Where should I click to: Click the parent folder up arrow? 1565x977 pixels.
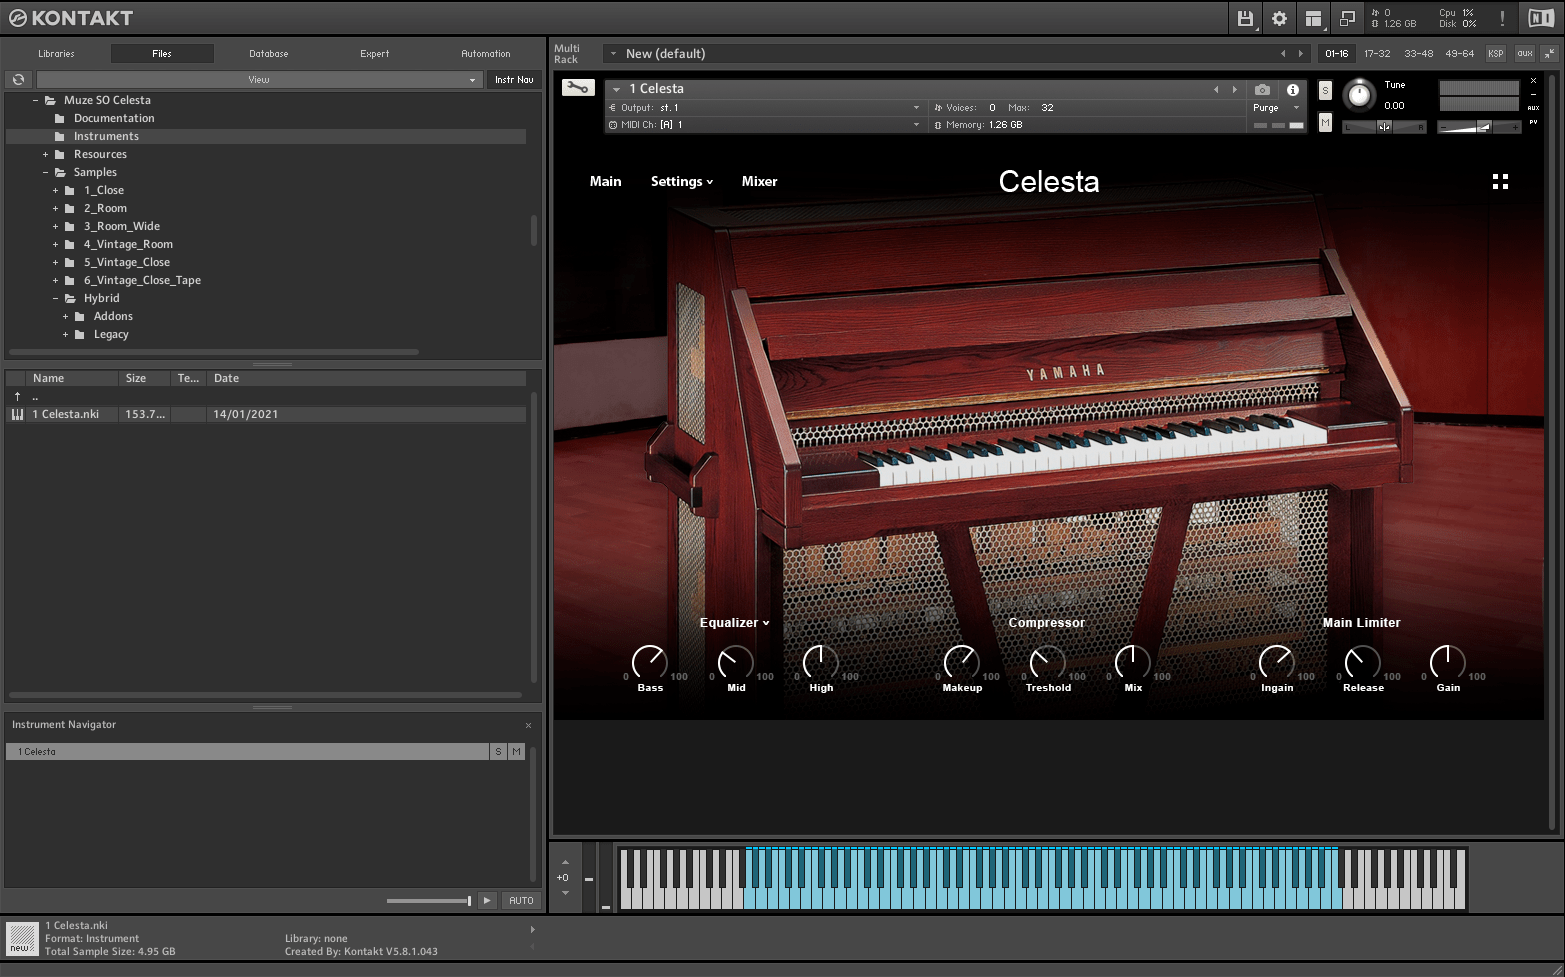tap(17, 397)
